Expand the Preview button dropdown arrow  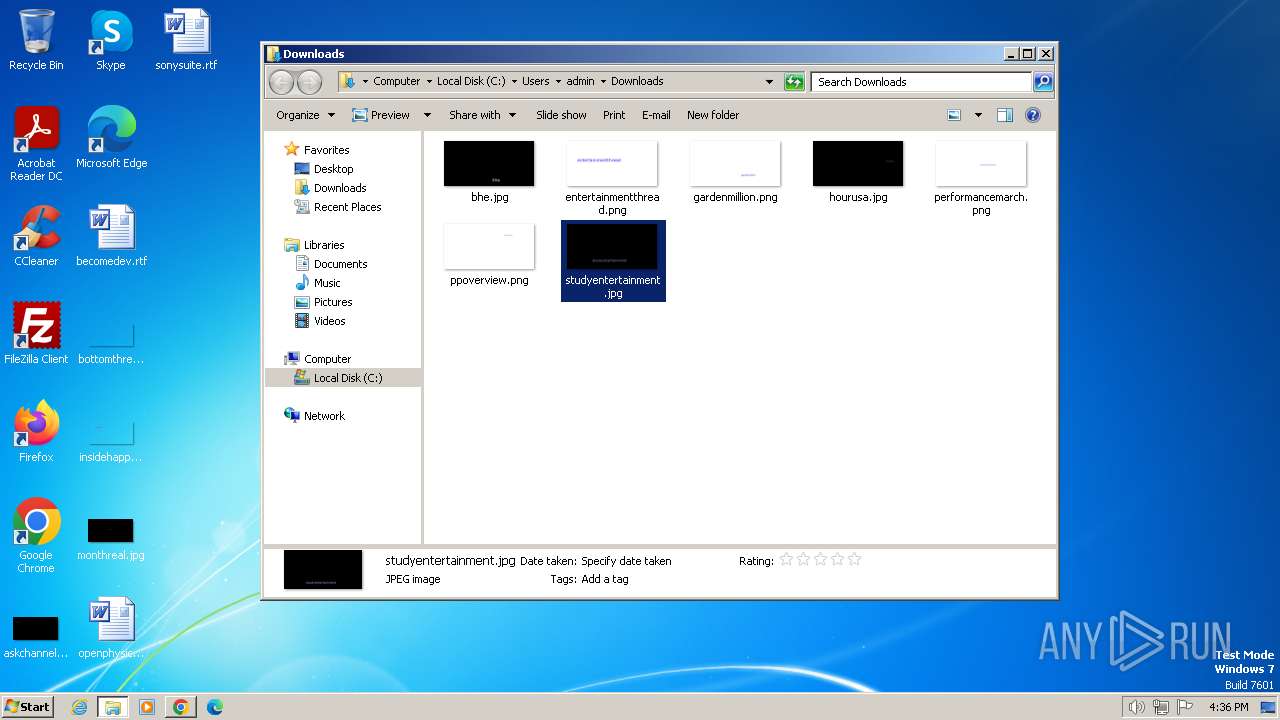tap(427, 115)
